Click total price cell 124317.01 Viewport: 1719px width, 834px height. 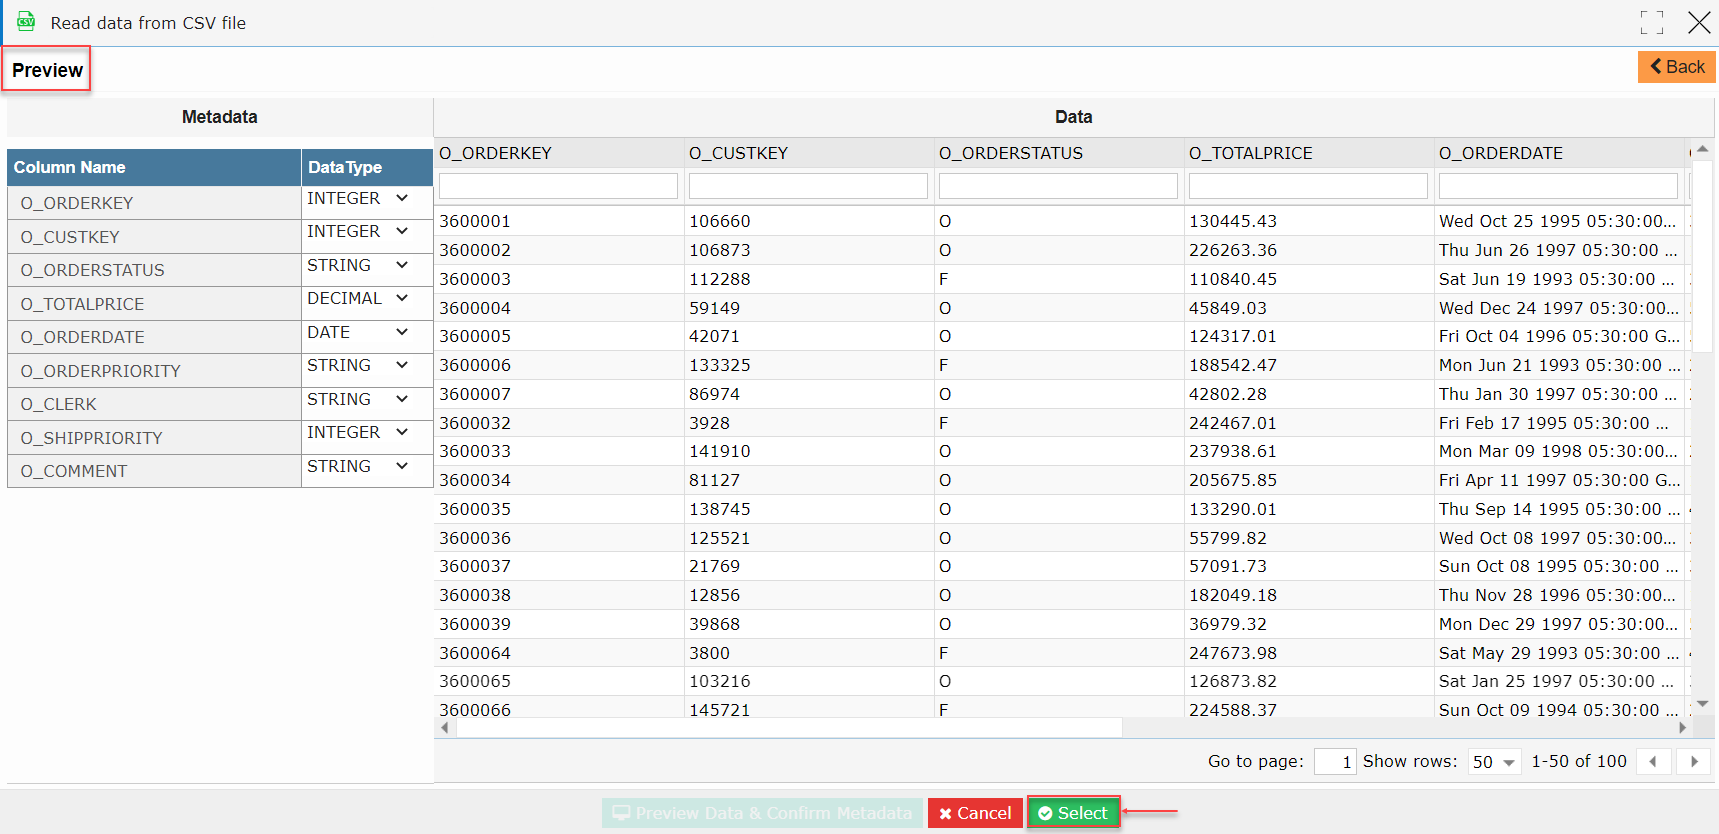tap(1233, 336)
